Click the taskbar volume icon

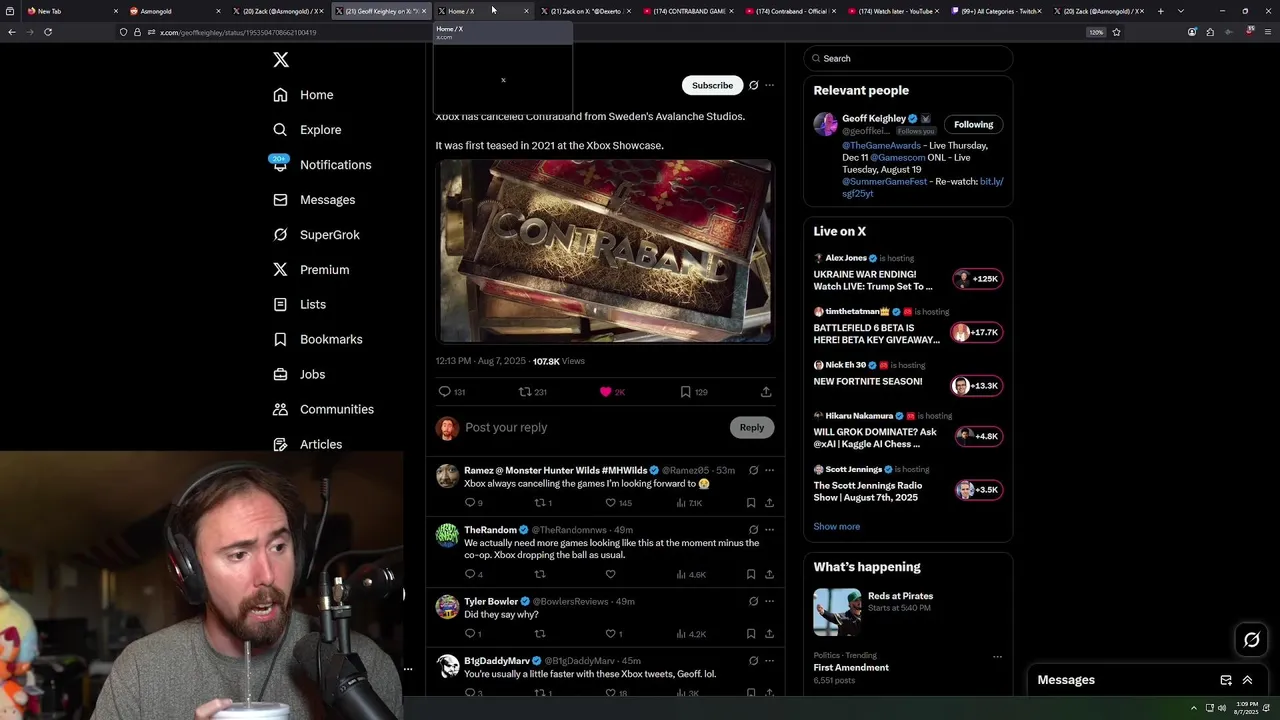tap(1222, 708)
